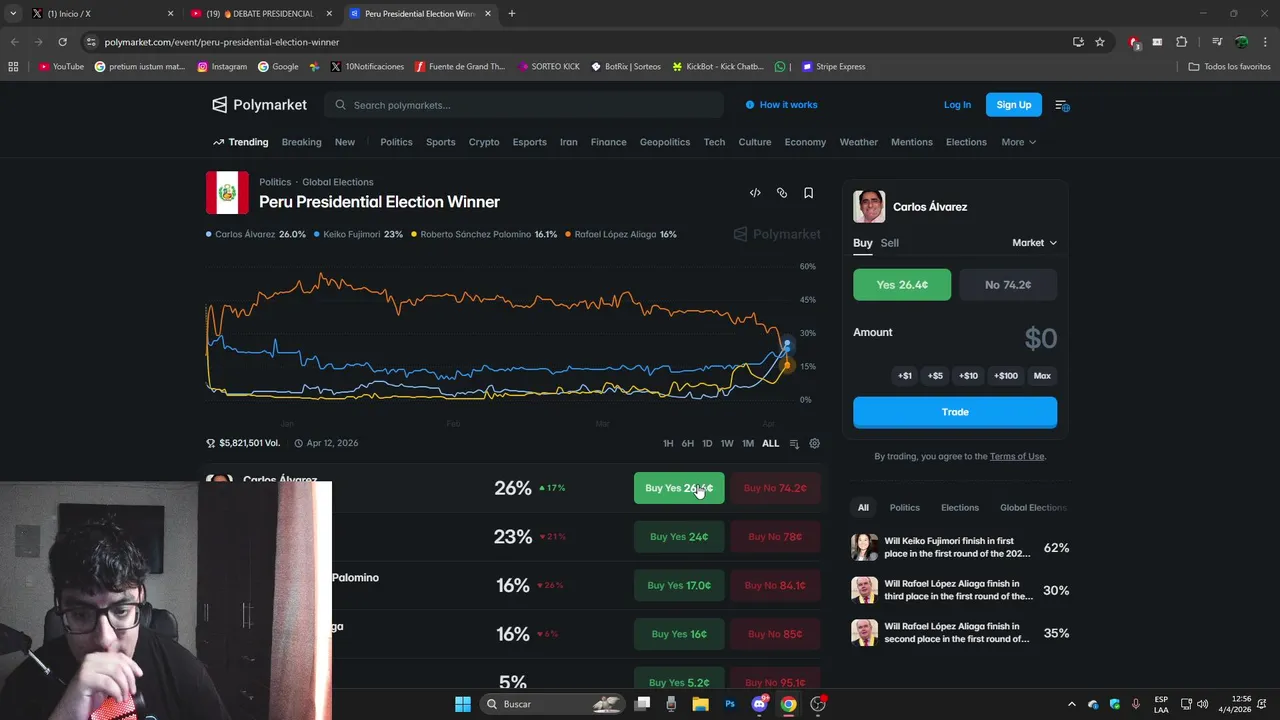Open the WhatsApp bookmark icon
The image size is (1280, 720).
click(780, 67)
